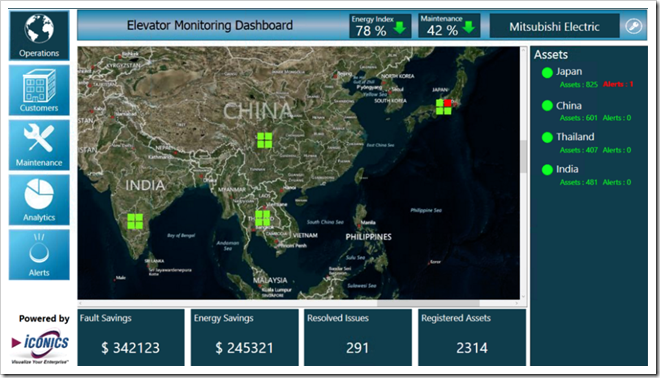
Task: Select the Customers building icon
Action: (39, 90)
